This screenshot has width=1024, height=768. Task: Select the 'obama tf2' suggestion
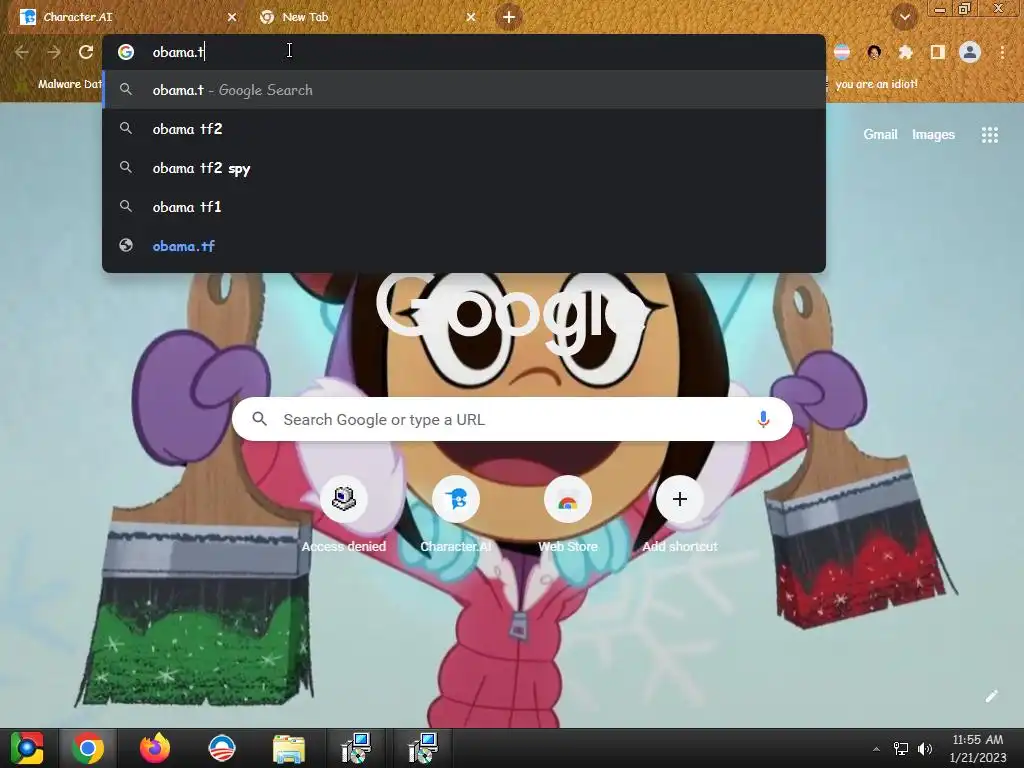[464, 129]
